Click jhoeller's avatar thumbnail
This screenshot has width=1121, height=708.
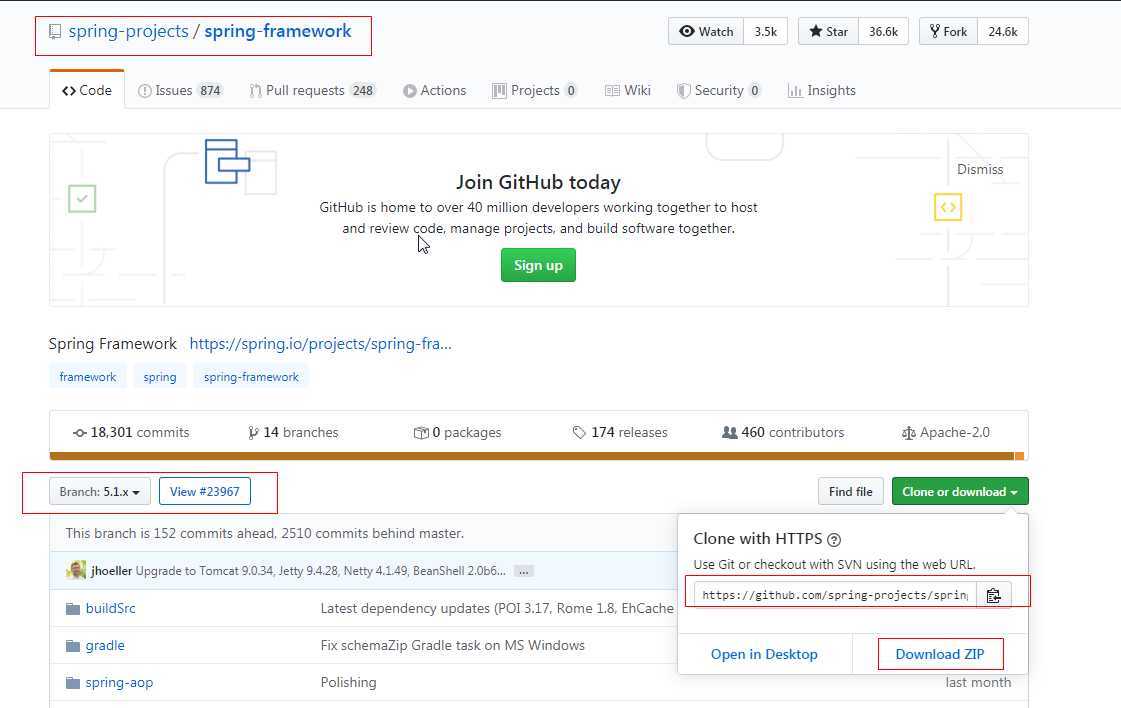76,570
